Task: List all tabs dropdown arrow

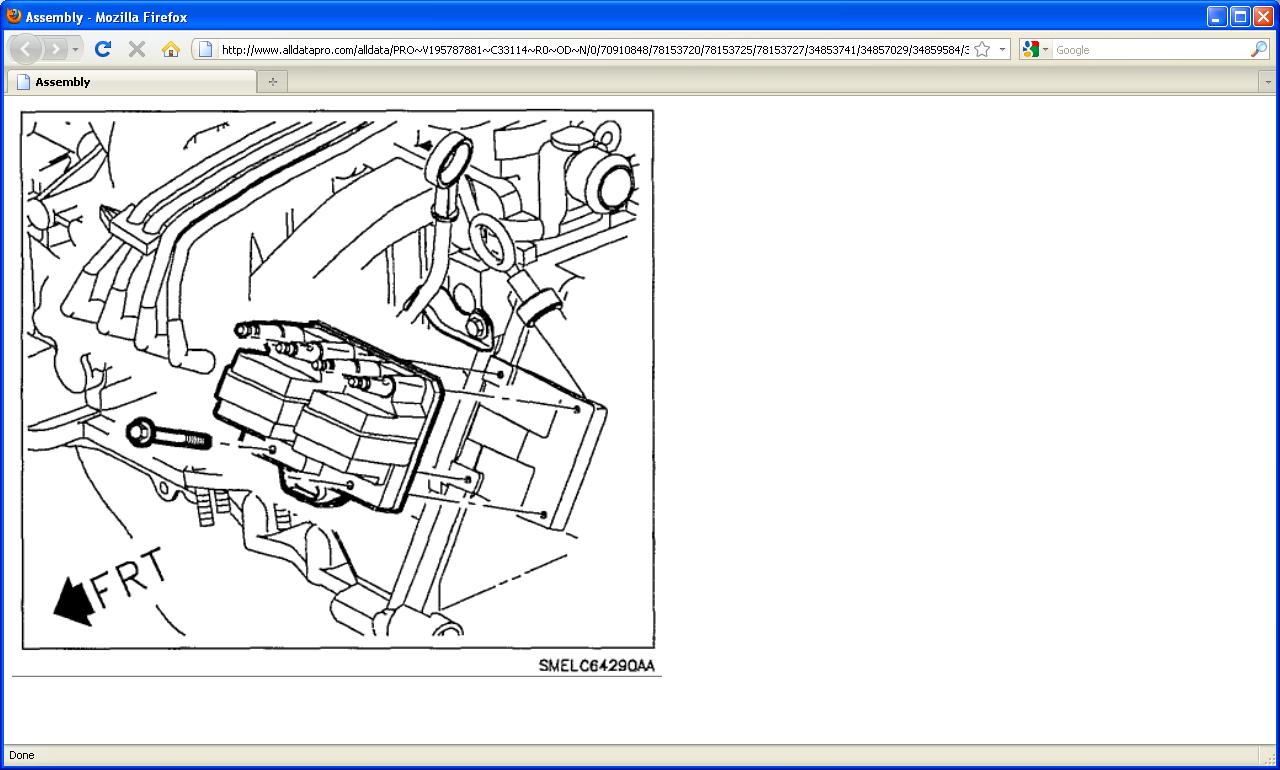Action: click(1268, 82)
